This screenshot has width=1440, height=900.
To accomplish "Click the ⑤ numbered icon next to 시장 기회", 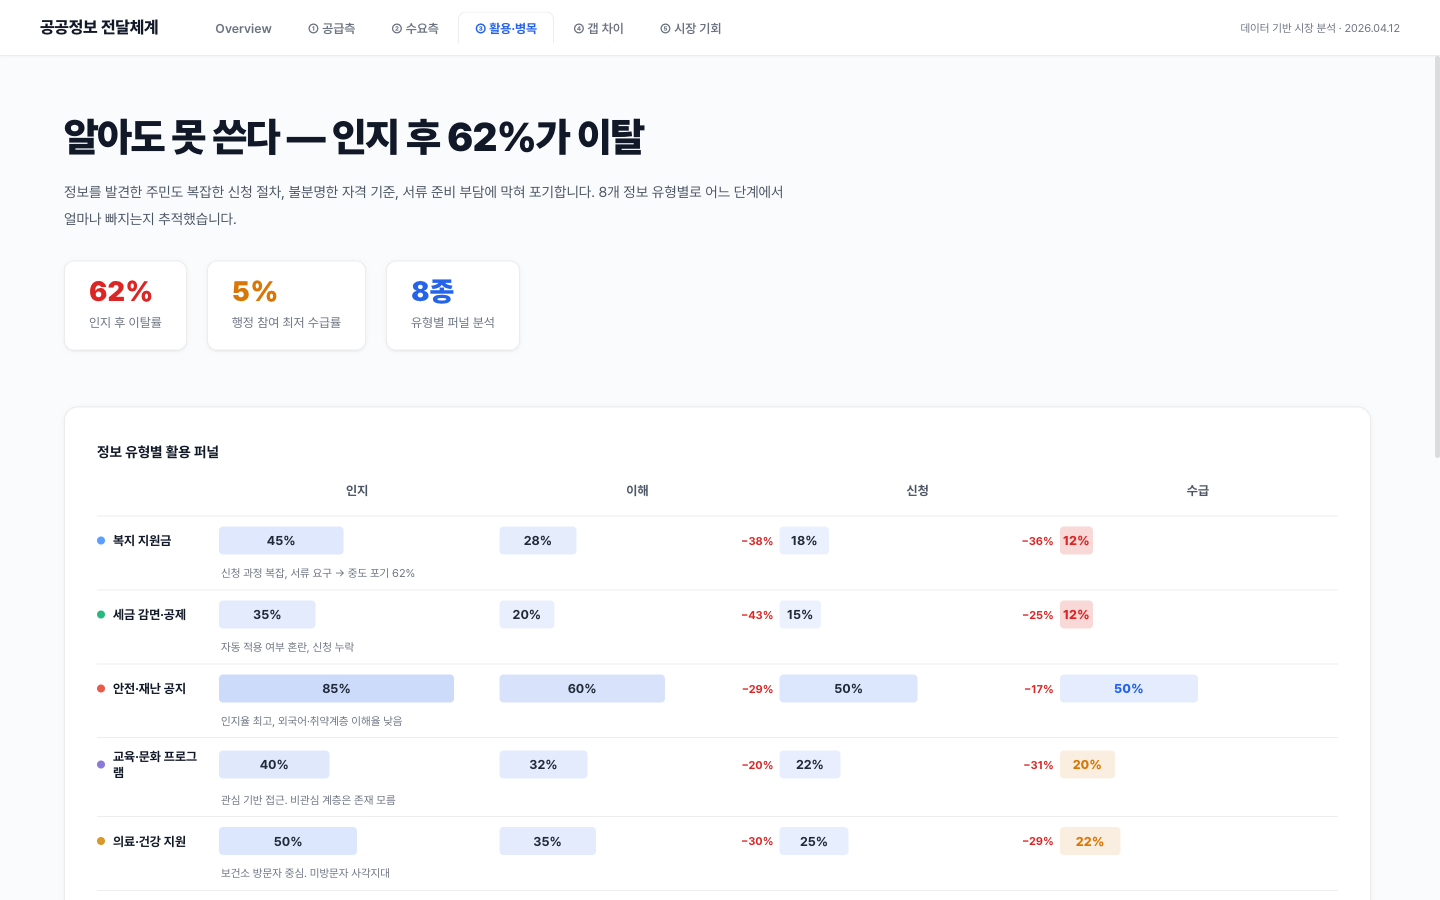I will (x=663, y=28).
